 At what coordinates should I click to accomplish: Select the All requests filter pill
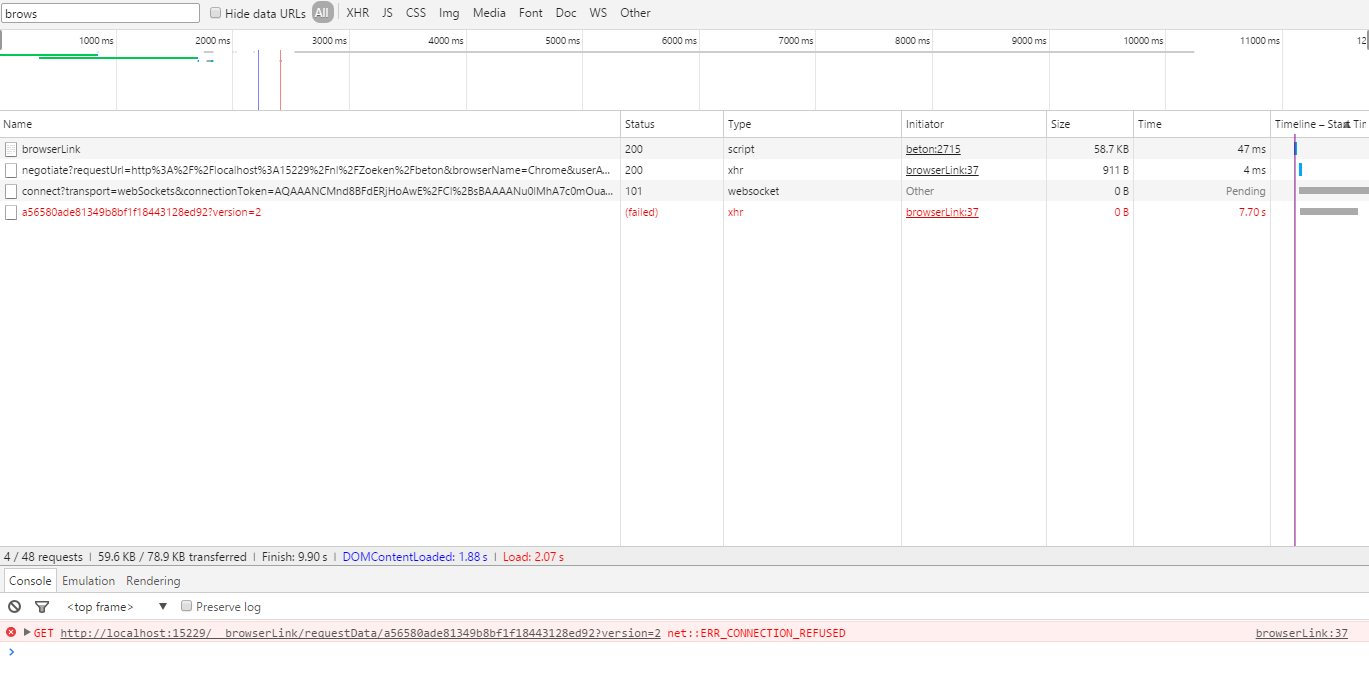point(322,12)
